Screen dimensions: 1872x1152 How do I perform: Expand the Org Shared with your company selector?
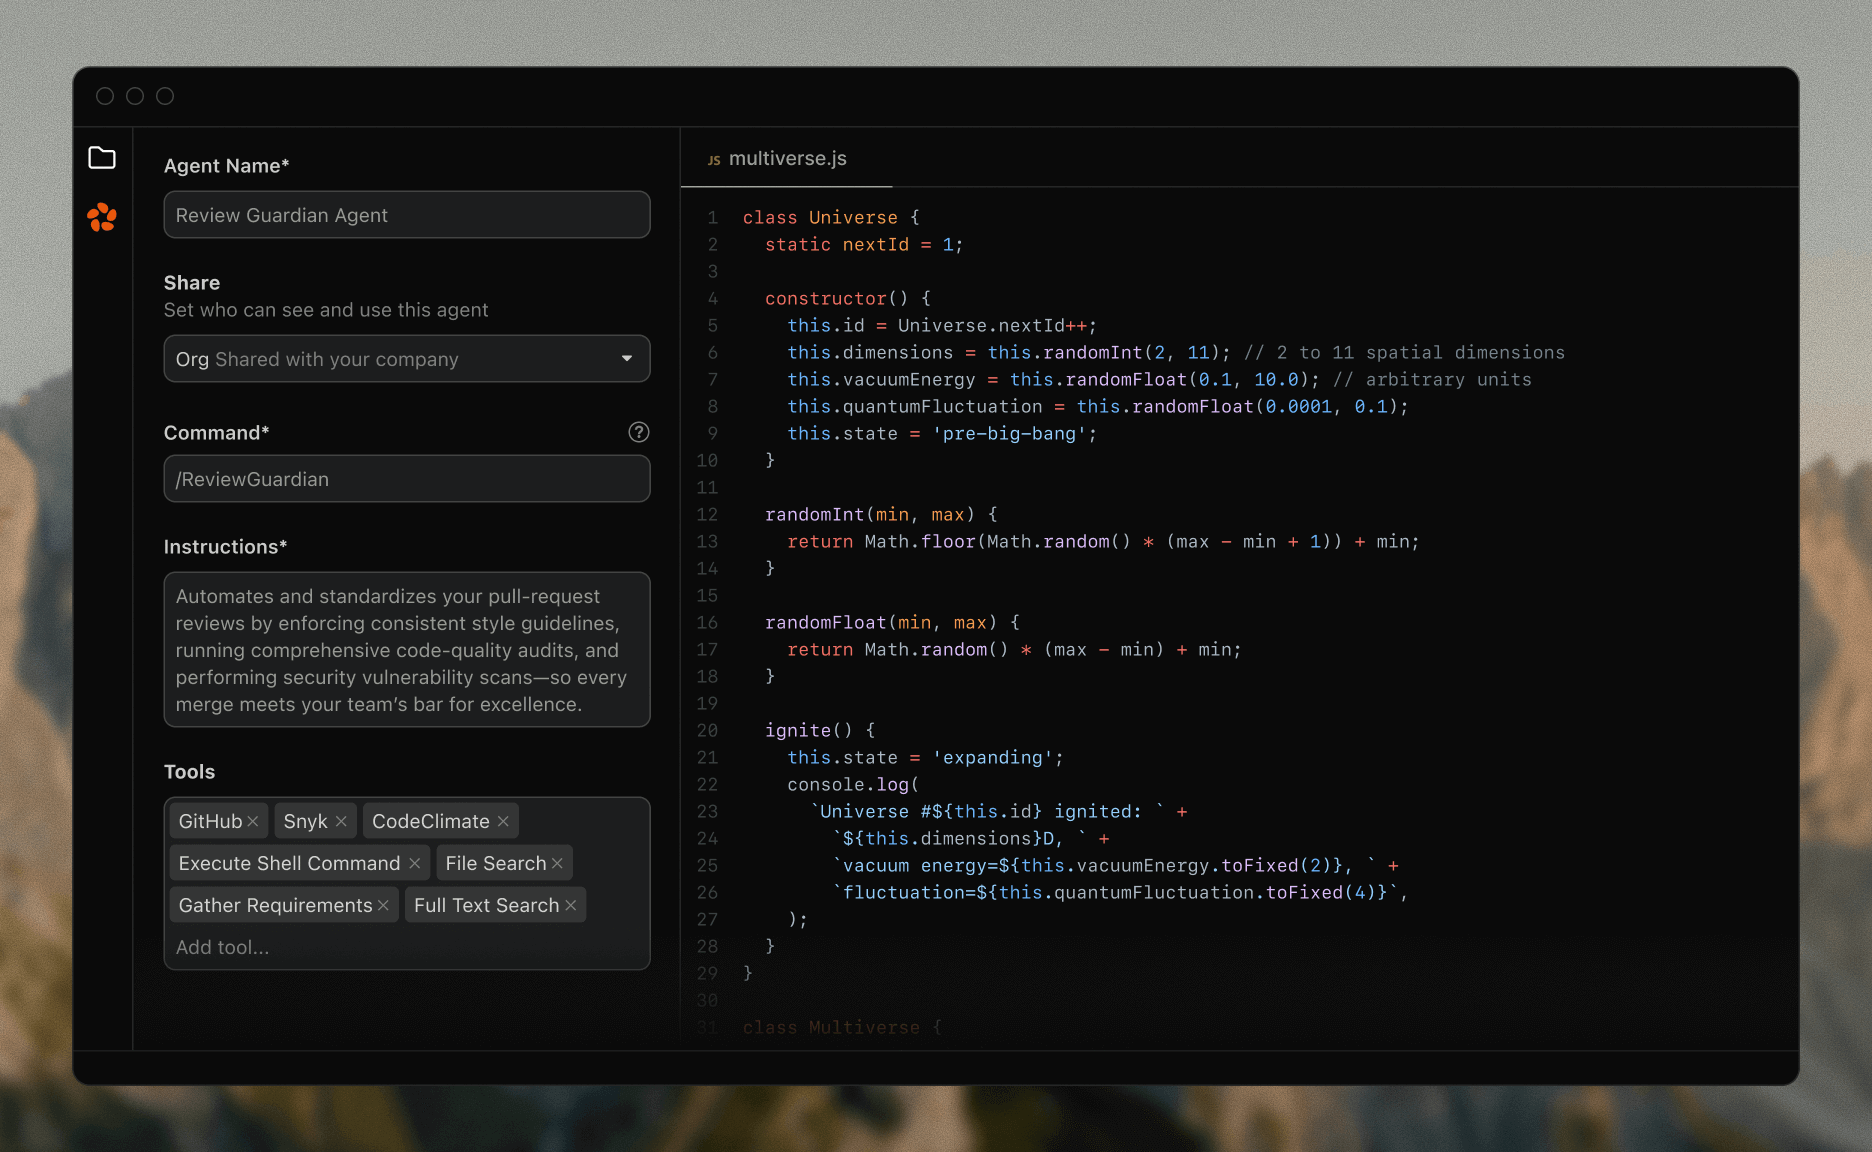(406, 358)
